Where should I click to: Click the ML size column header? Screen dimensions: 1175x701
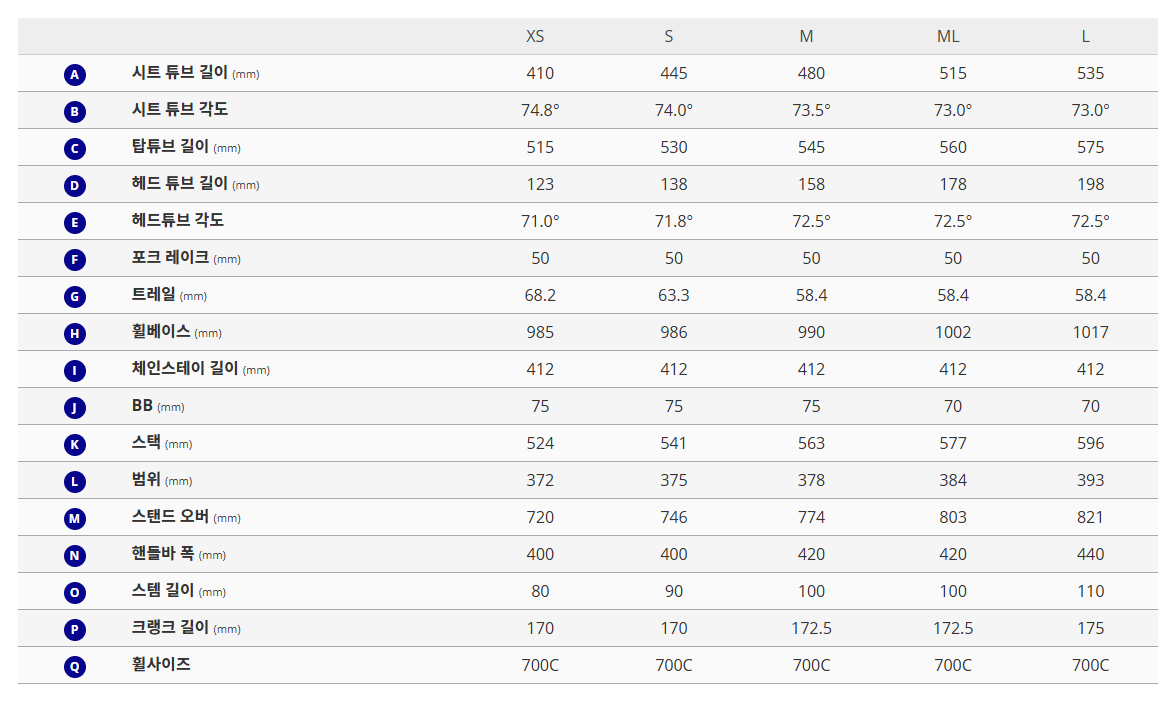[x=948, y=37]
